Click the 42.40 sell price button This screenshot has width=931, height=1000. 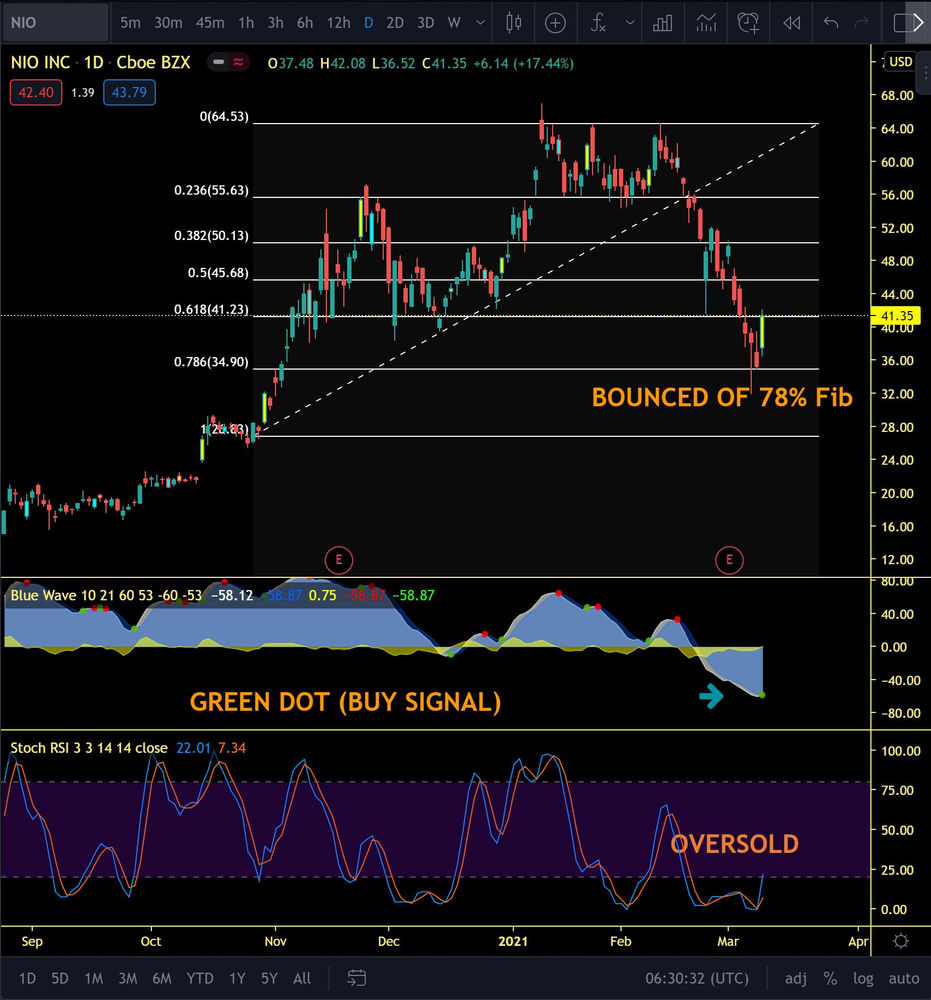pos(36,92)
